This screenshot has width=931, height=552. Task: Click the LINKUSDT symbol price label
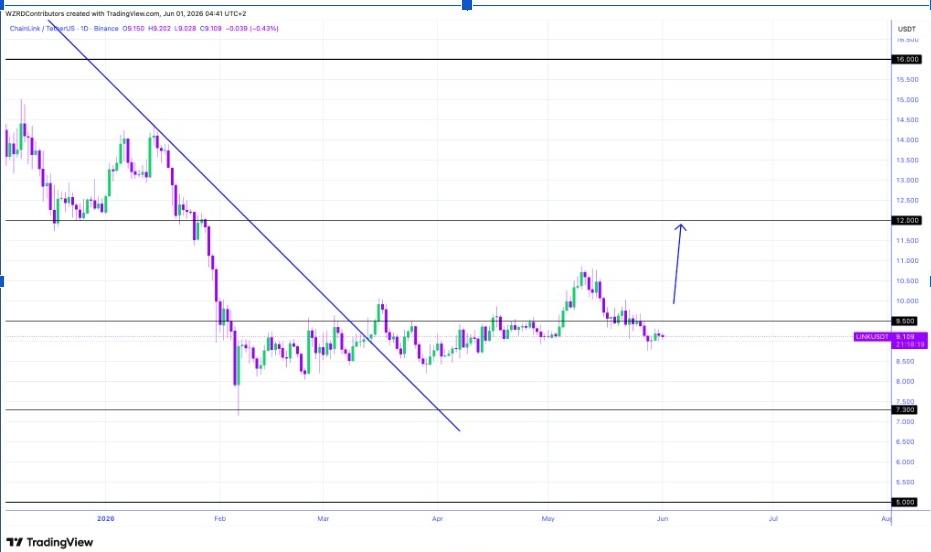pos(872,337)
